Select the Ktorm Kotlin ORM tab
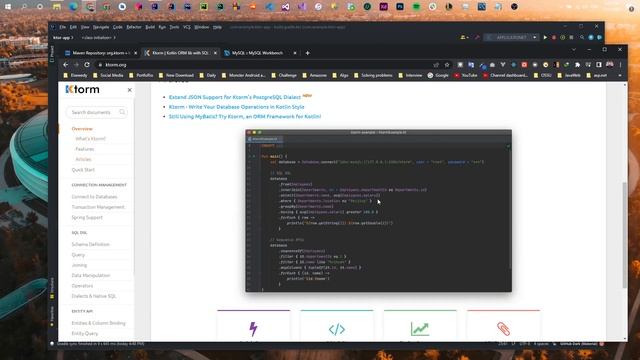Screen dimensions: 640x360 pos(180,53)
